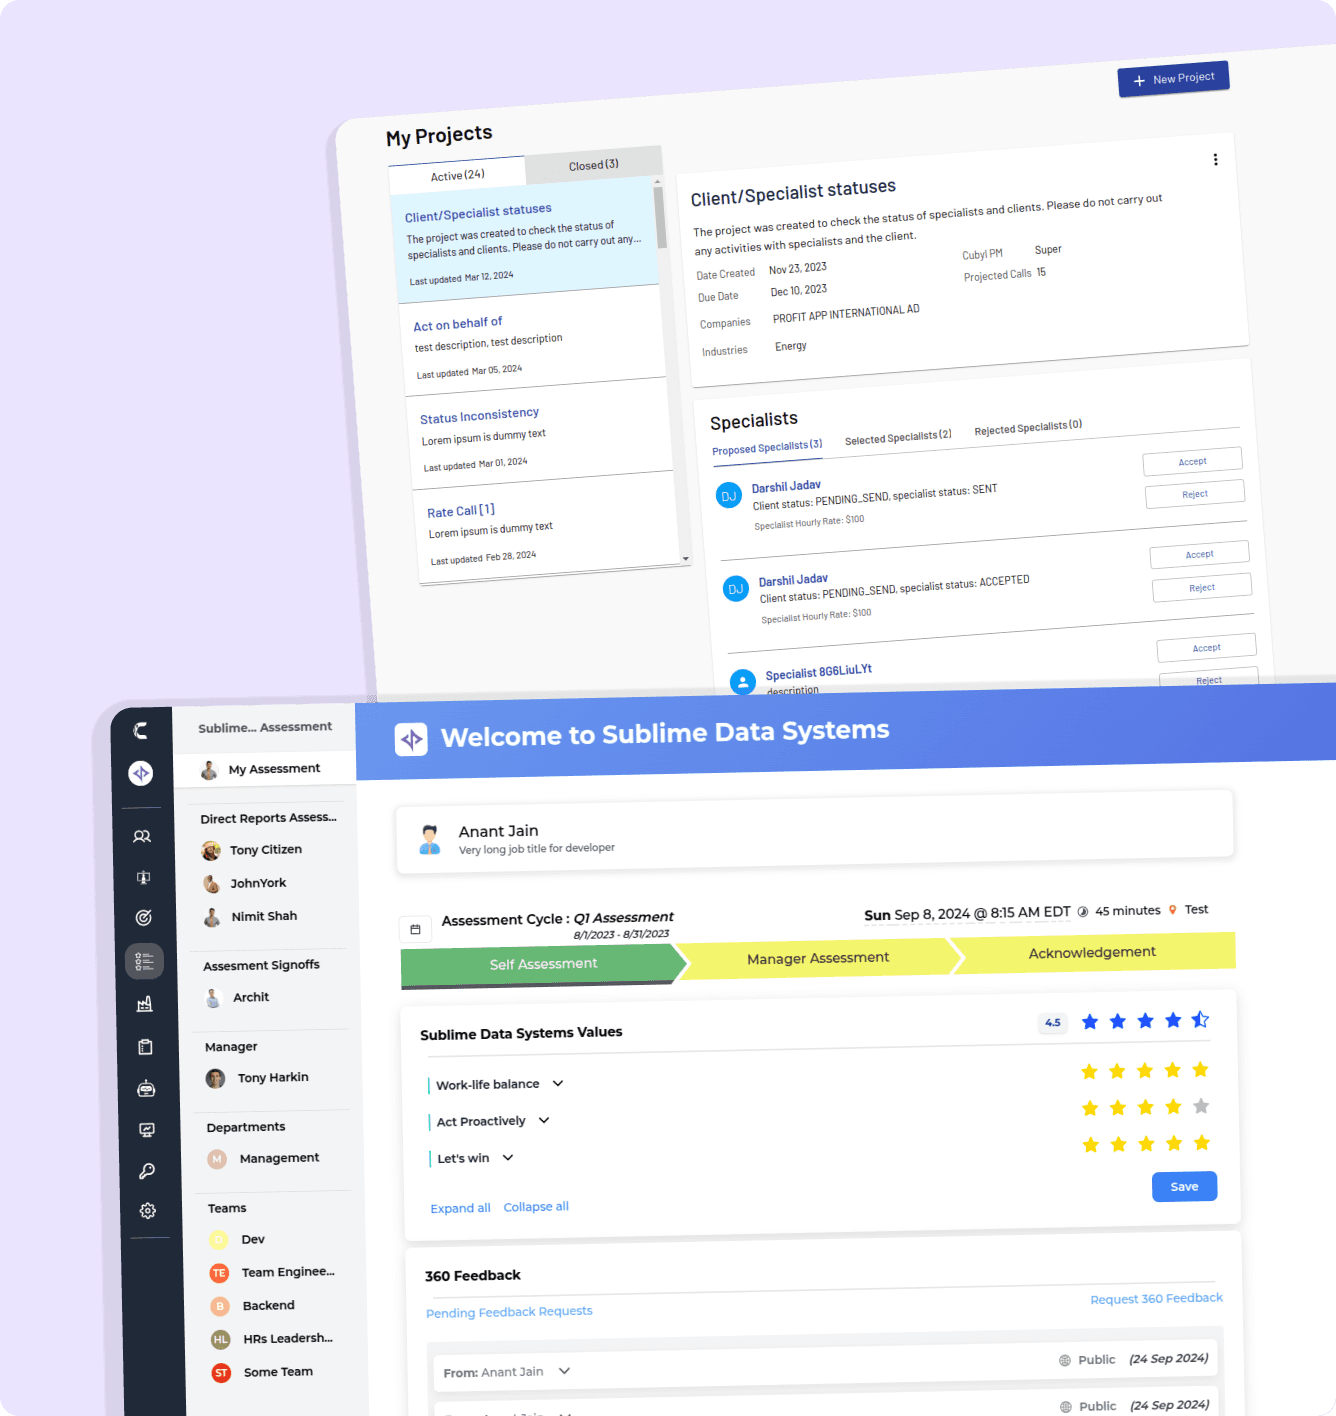The height and width of the screenshot is (1416, 1336).
Task: Set Act Proactively fifth grey star
Action: click(1202, 1106)
